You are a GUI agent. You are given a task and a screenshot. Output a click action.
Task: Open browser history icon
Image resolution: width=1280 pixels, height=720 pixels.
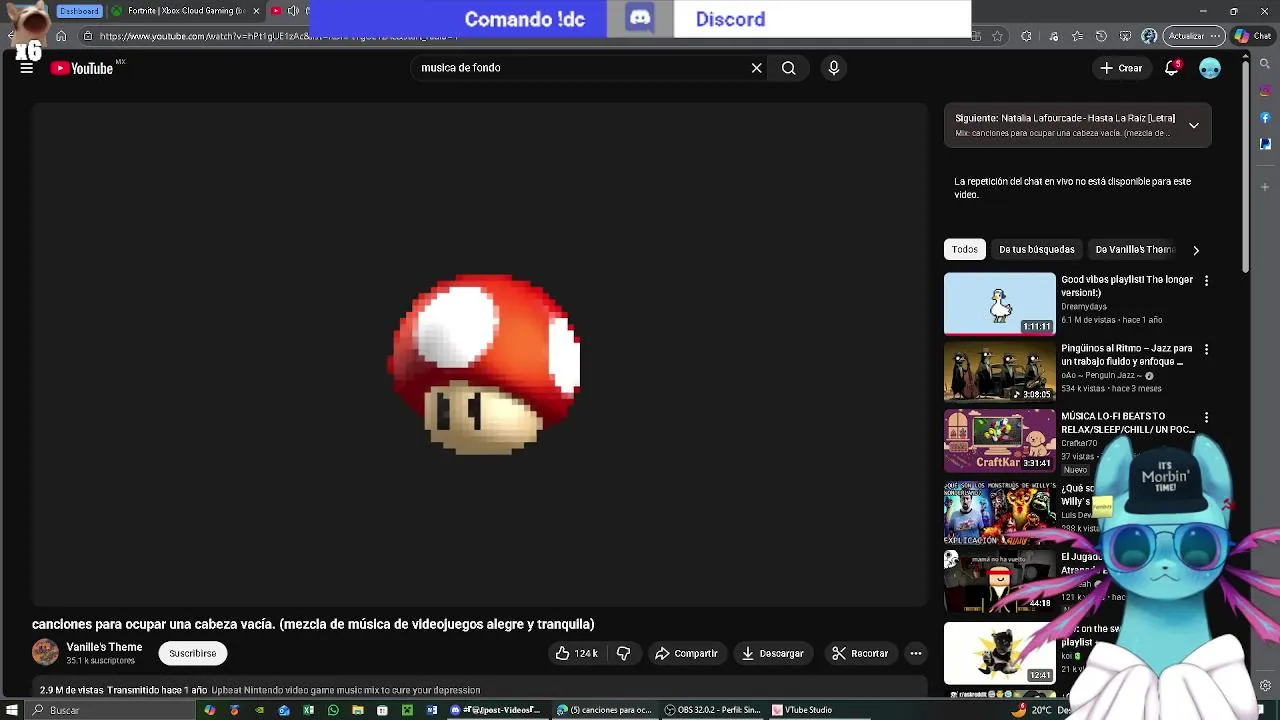(1101, 36)
